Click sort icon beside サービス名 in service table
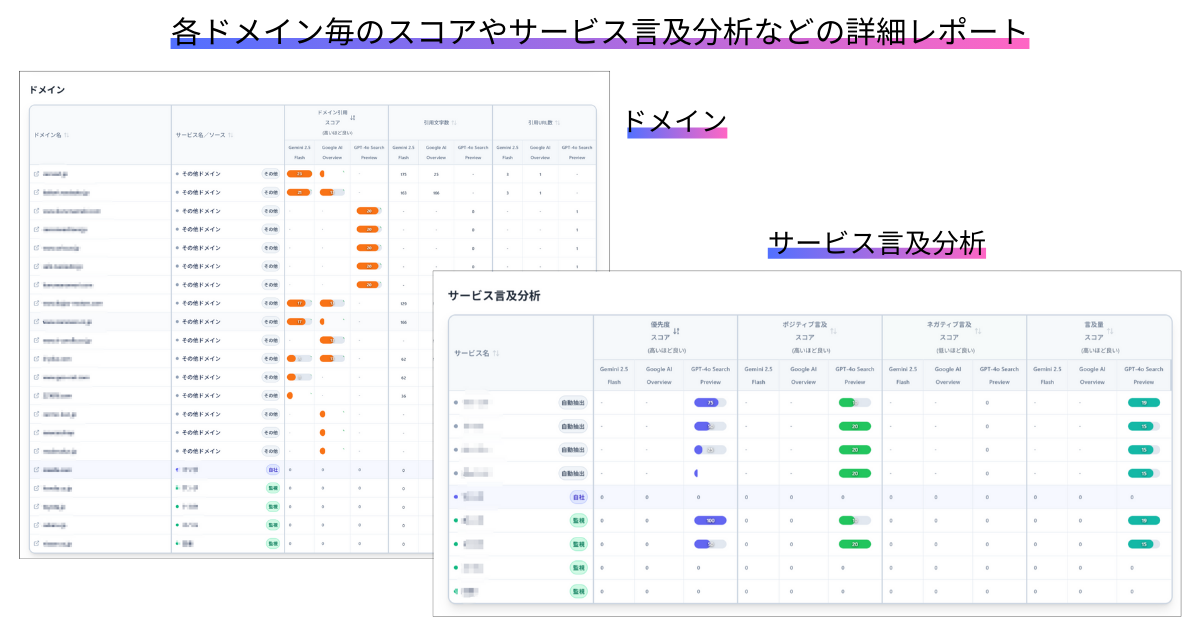The width and height of the screenshot is (1200, 630). [x=496, y=353]
